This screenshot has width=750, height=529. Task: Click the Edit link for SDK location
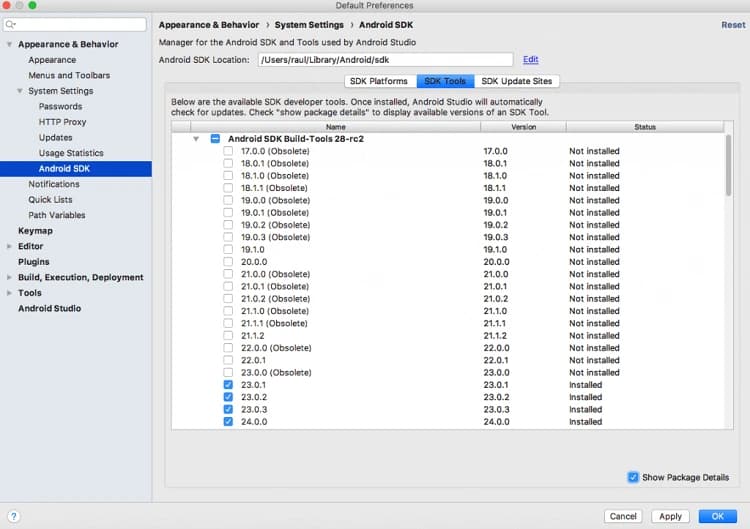530,59
